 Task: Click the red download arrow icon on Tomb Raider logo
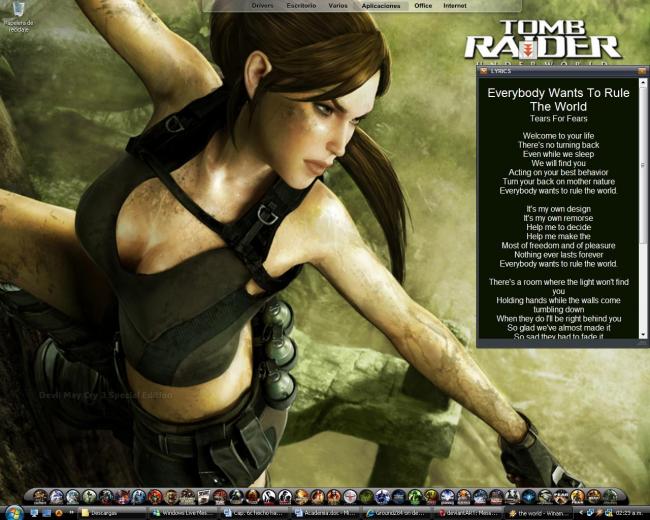pos(528,51)
